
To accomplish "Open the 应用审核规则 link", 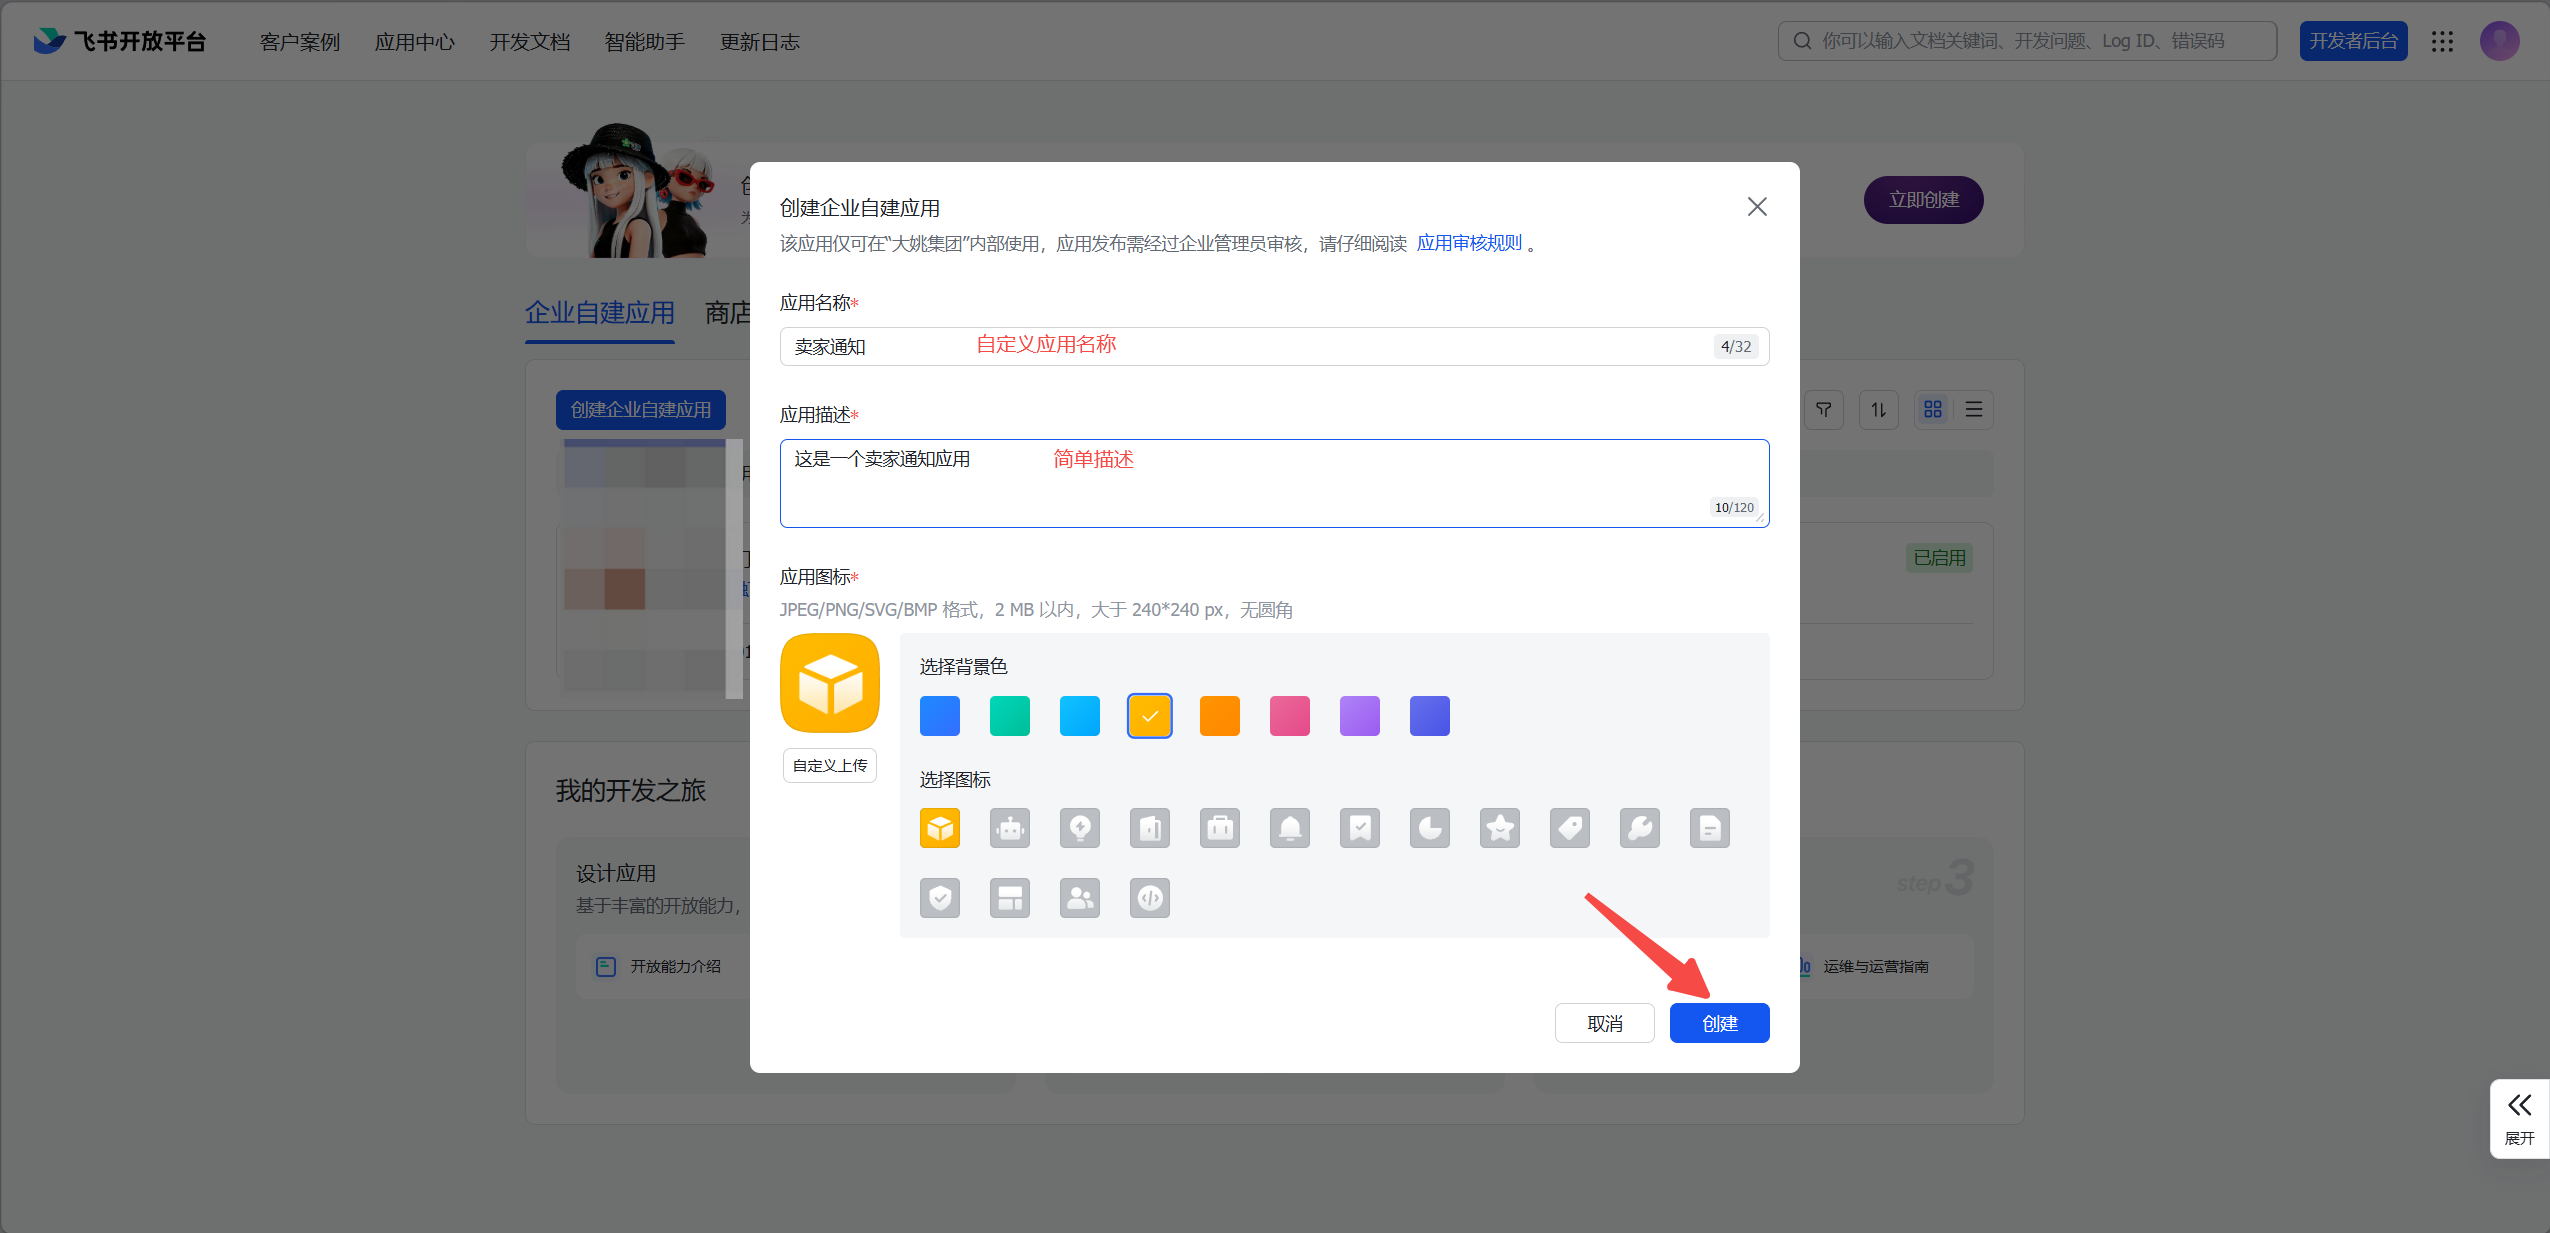I will point(1469,243).
